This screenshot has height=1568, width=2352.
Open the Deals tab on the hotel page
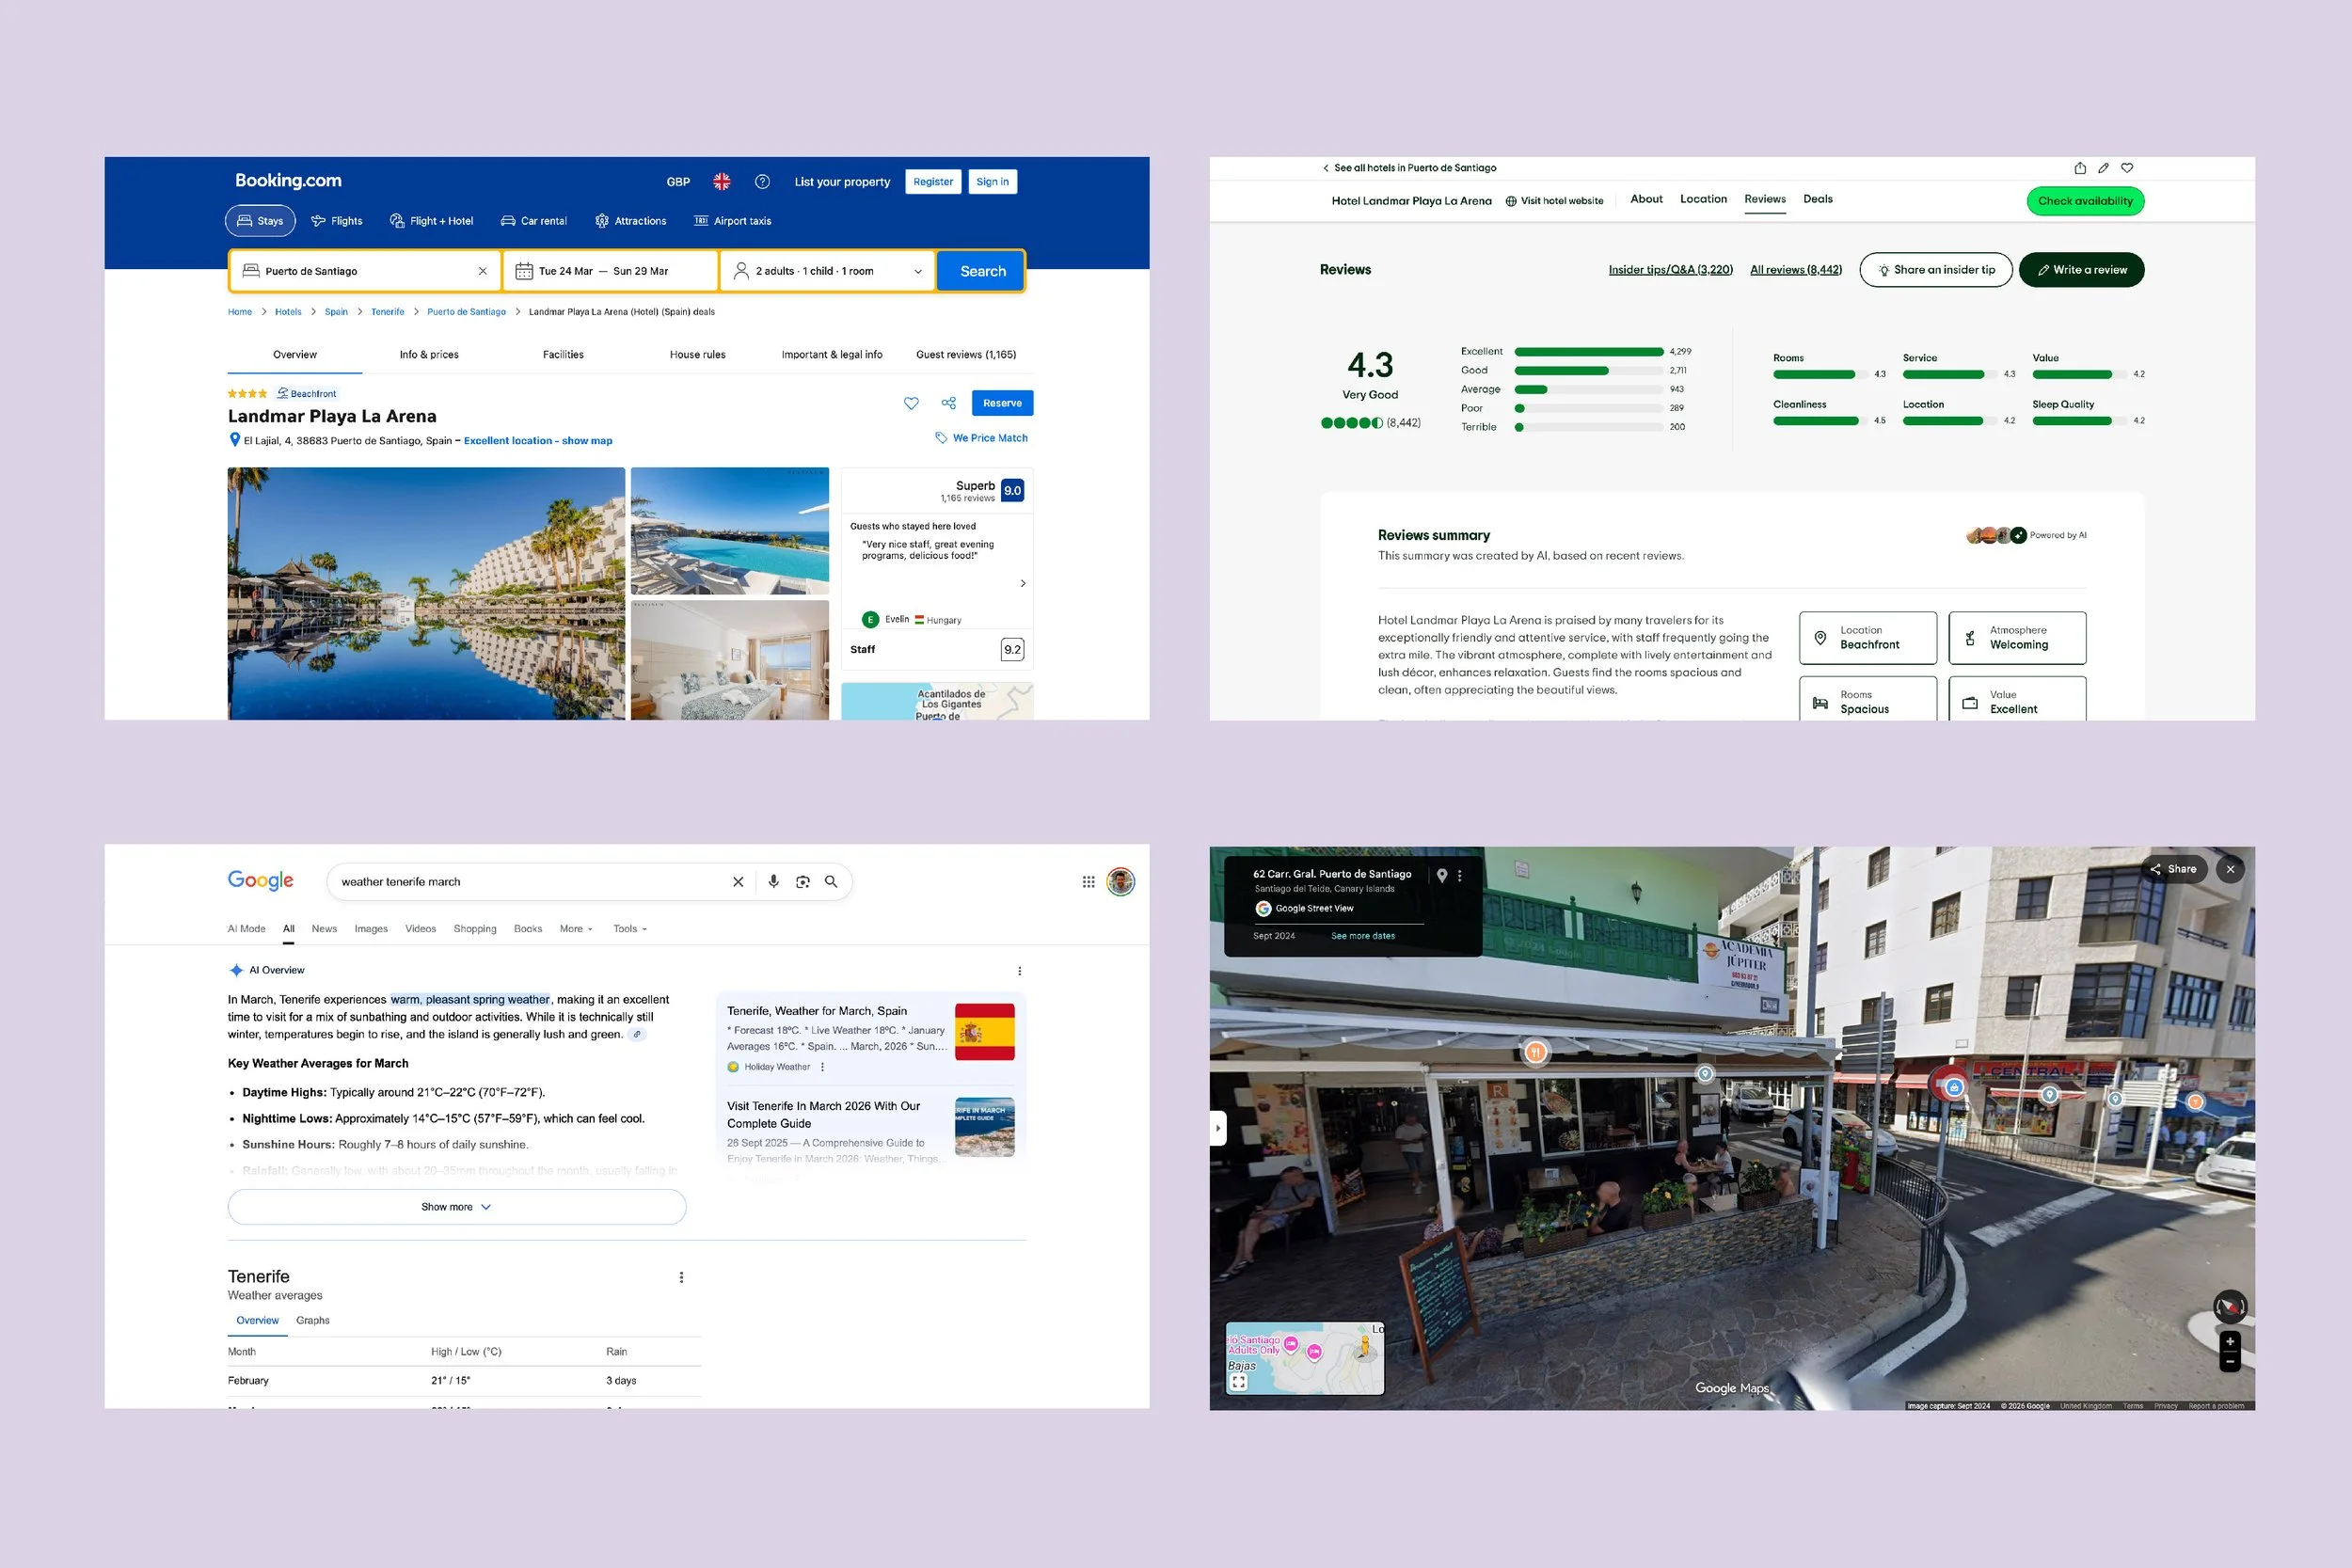pos(1818,199)
